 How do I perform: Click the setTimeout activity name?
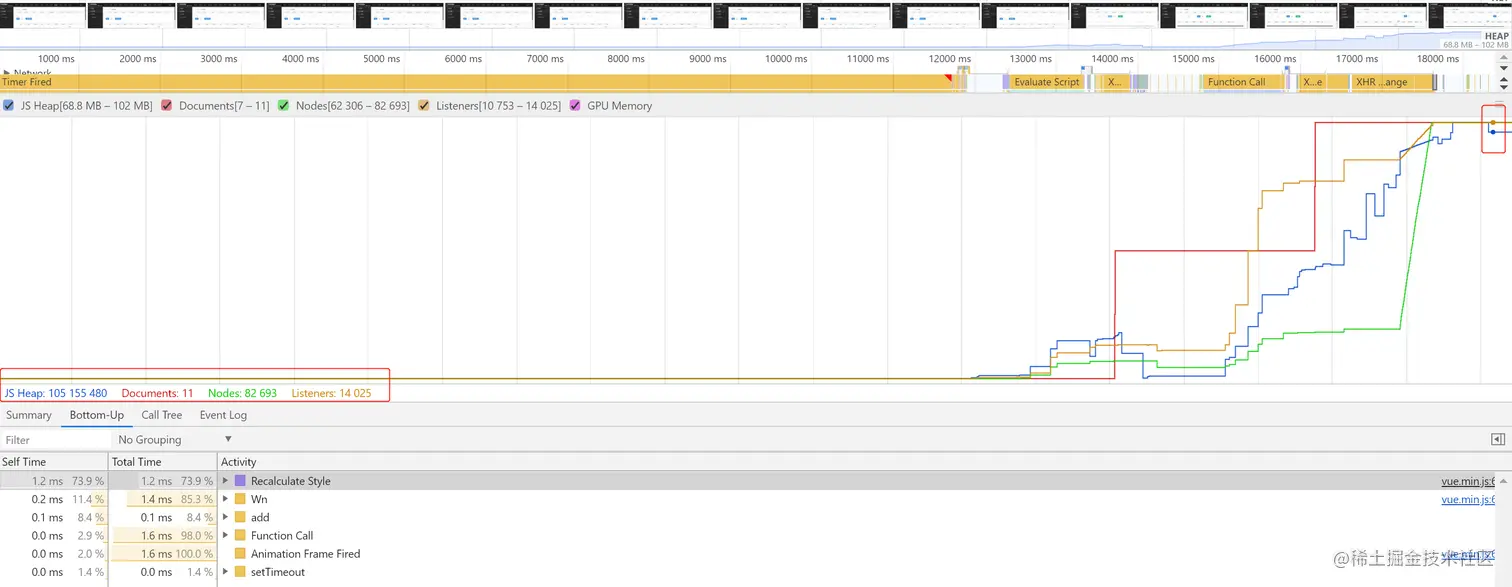278,572
